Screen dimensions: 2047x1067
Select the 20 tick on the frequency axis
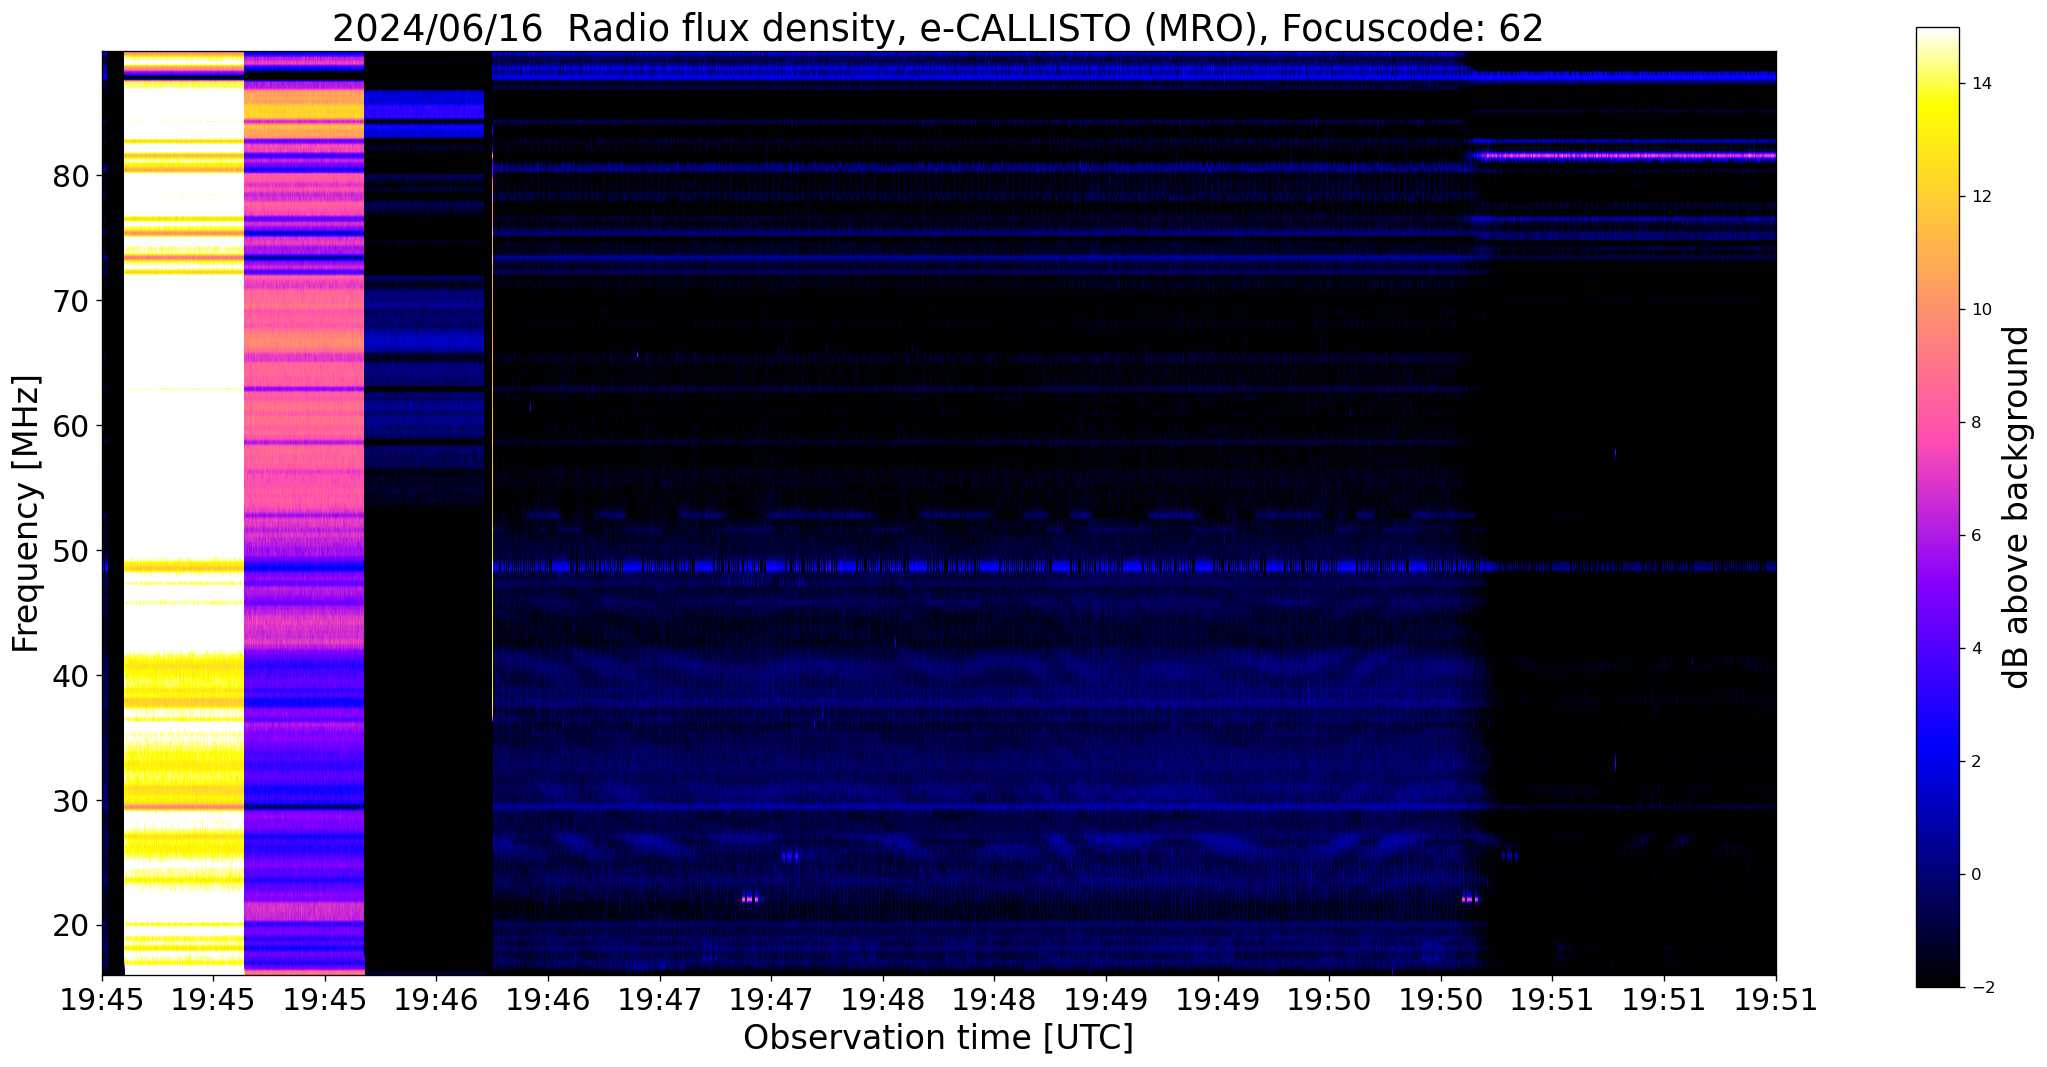(72, 926)
